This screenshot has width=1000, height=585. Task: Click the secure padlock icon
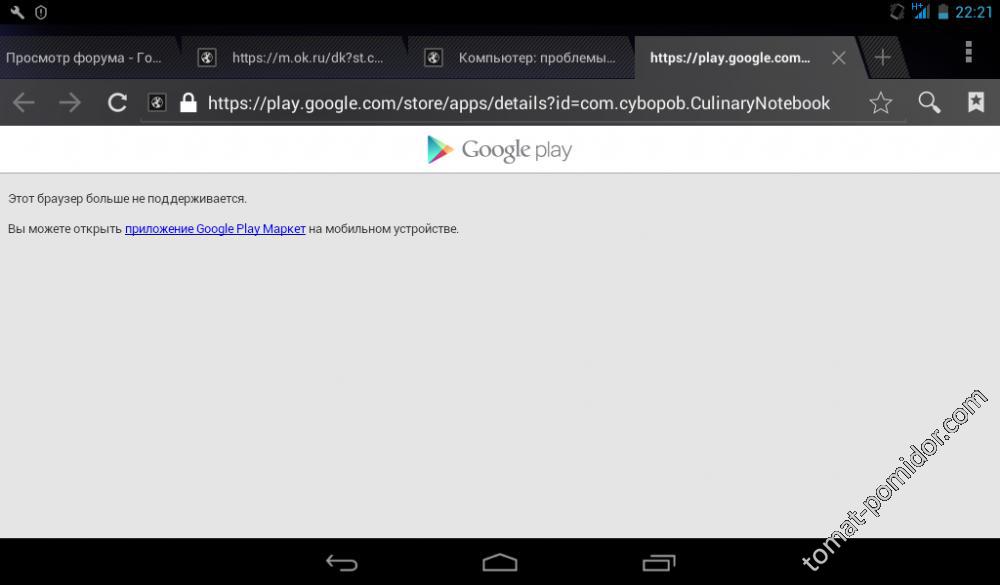click(x=188, y=102)
